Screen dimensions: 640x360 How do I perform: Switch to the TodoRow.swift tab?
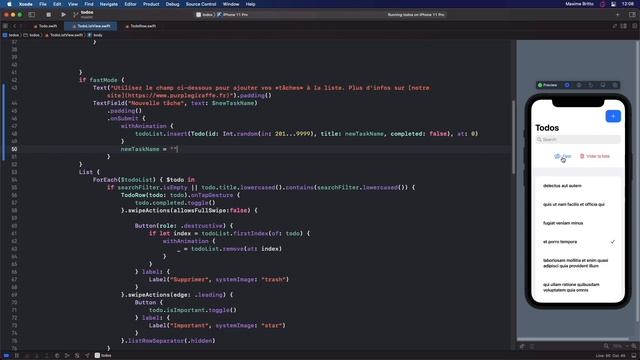click(140, 26)
